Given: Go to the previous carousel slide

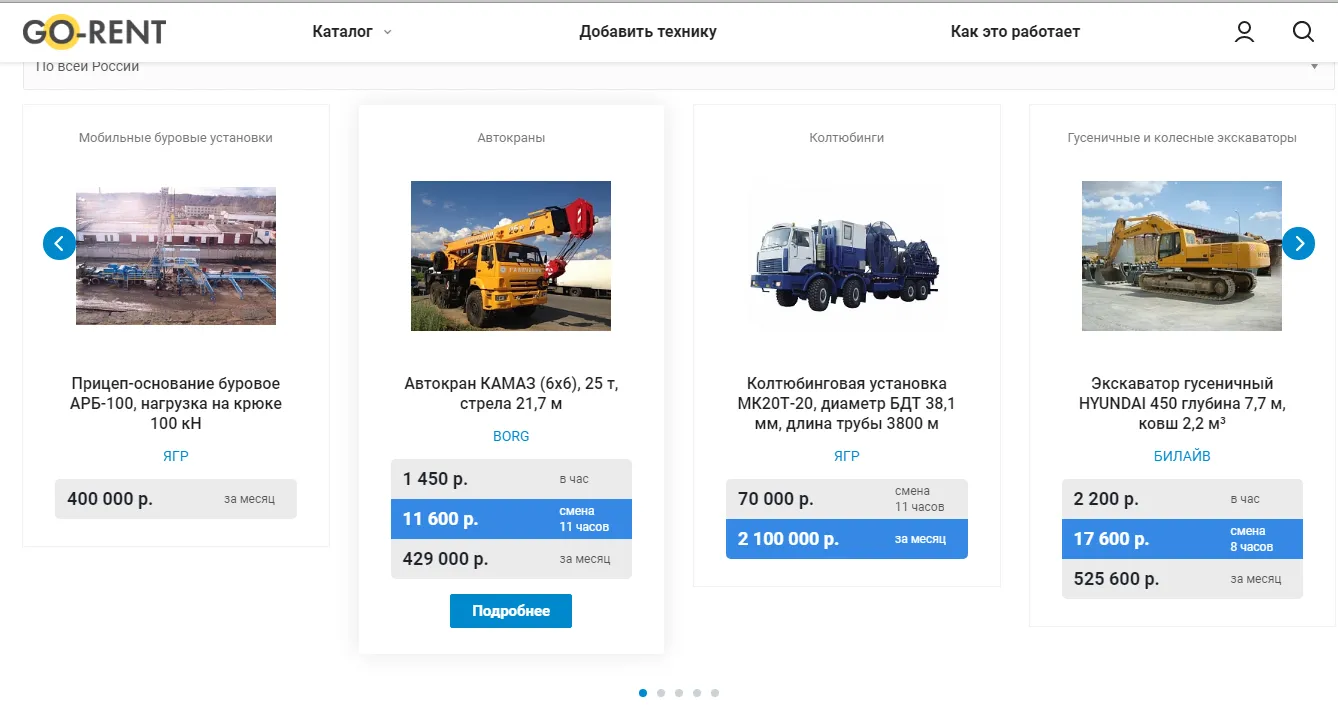Looking at the screenshot, I should point(59,243).
